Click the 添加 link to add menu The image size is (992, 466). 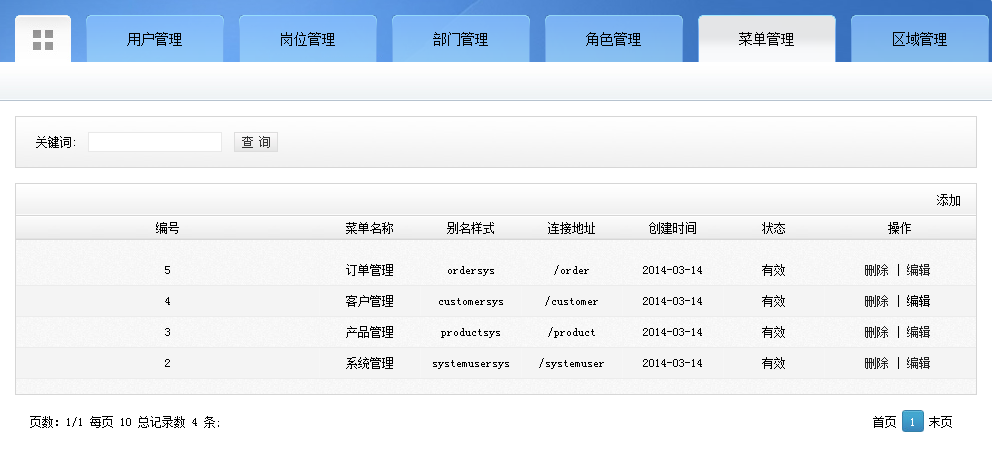948,201
